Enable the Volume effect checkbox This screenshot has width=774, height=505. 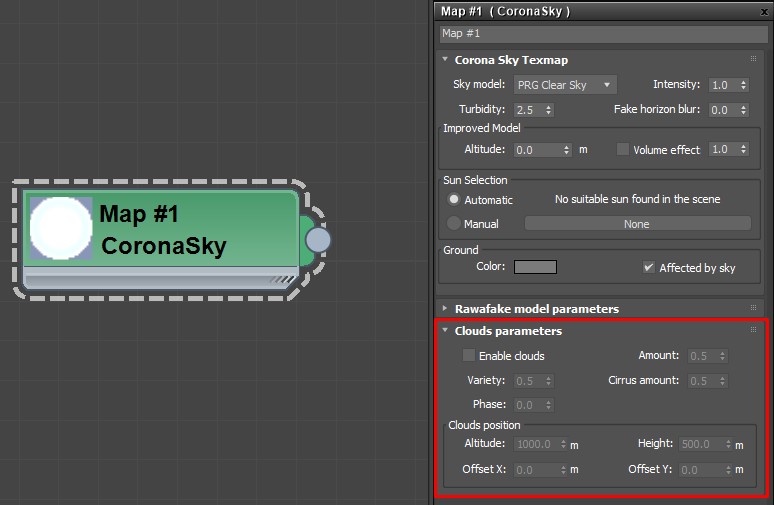tap(623, 149)
